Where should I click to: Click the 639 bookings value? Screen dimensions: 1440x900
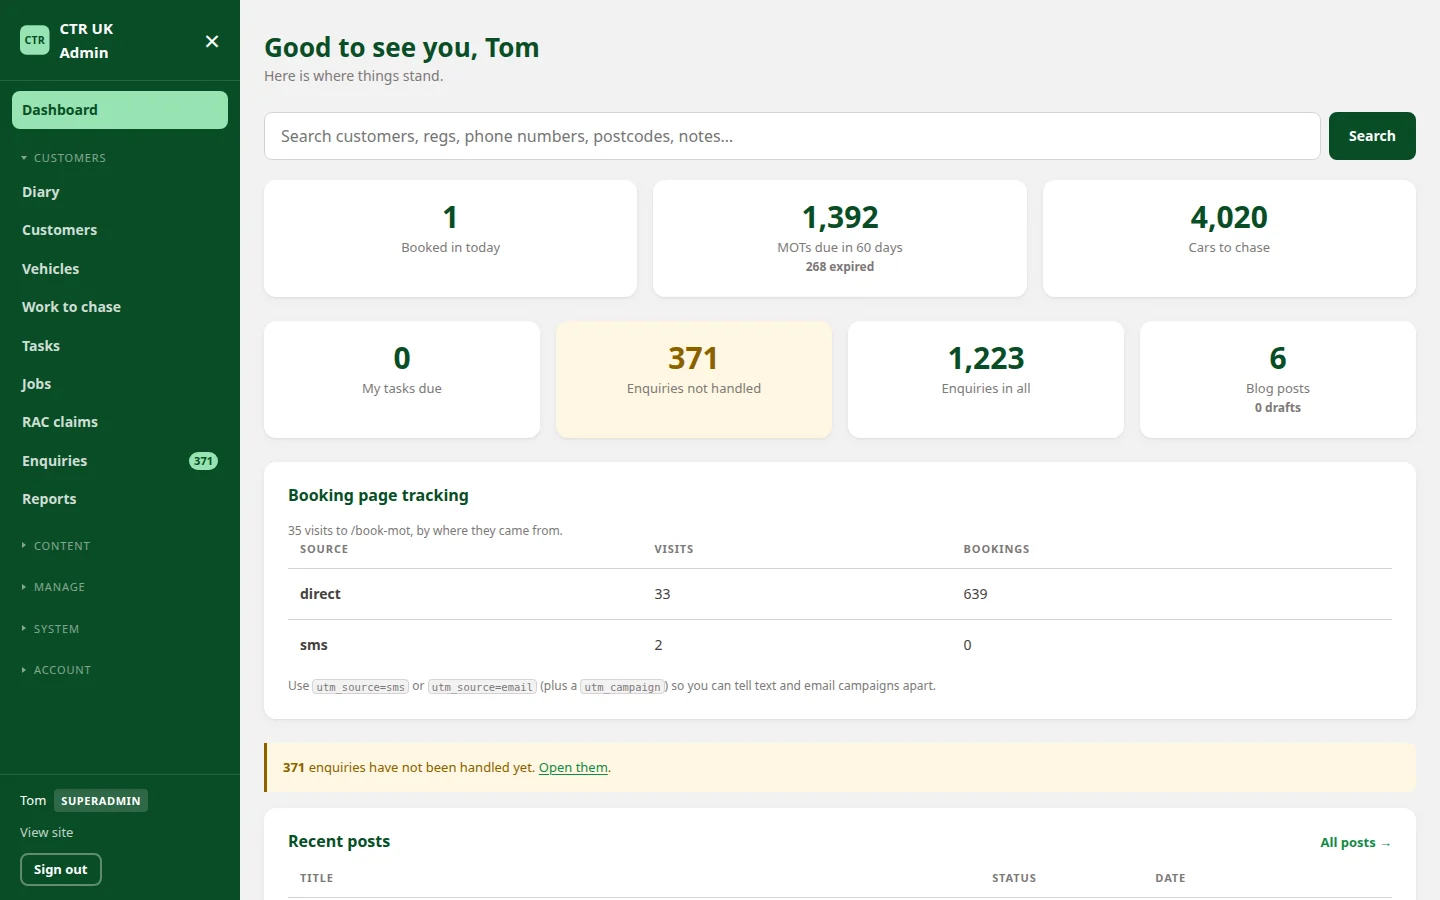pos(975,594)
